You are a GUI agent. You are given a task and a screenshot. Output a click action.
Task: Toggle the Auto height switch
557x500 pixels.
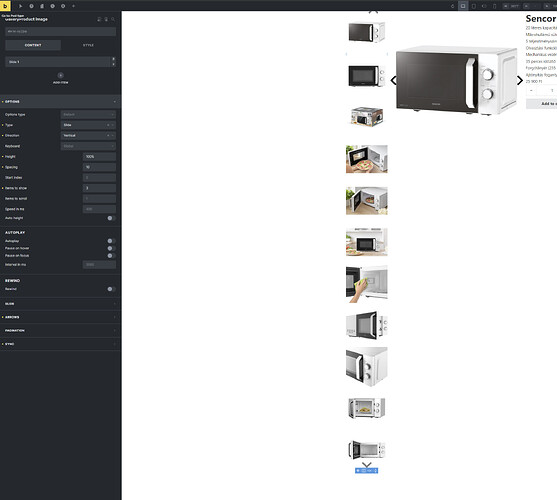point(111,218)
